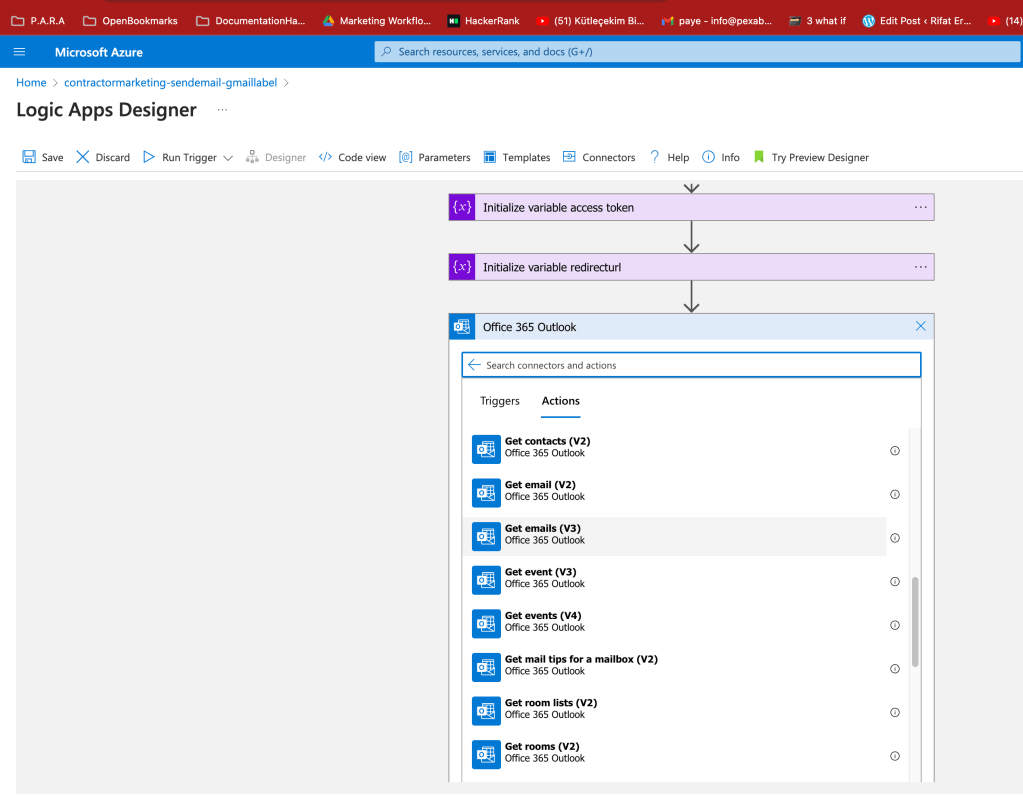Close the Office 365 Outlook action picker
This screenshot has height=810, width=1023.
pyautogui.click(x=921, y=326)
